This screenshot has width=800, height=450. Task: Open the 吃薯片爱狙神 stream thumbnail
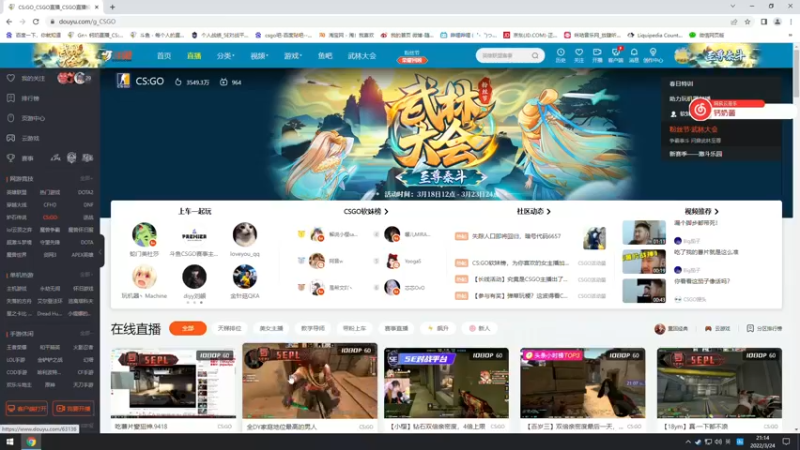[x=173, y=383]
